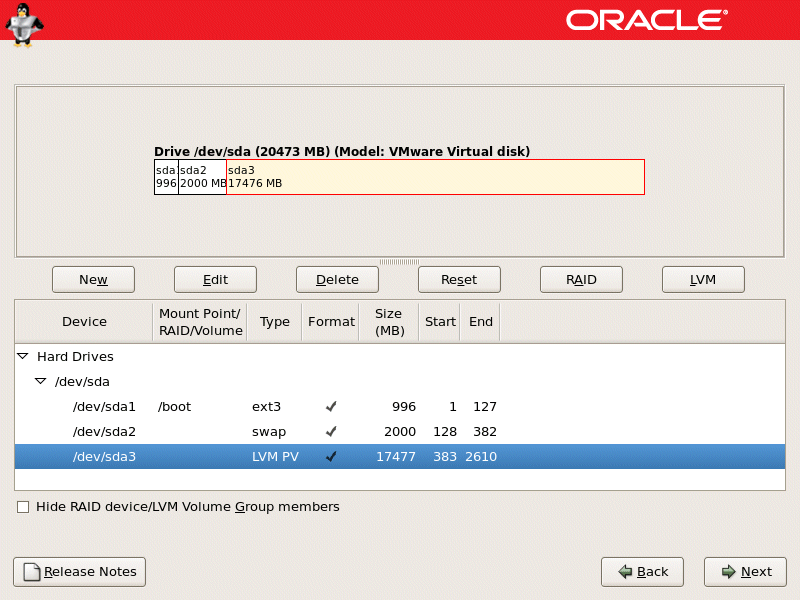The height and width of the screenshot is (600, 800).
Task: Click the Drive /dev/sda (20473 MB) title
Action: pyautogui.click(x=342, y=152)
